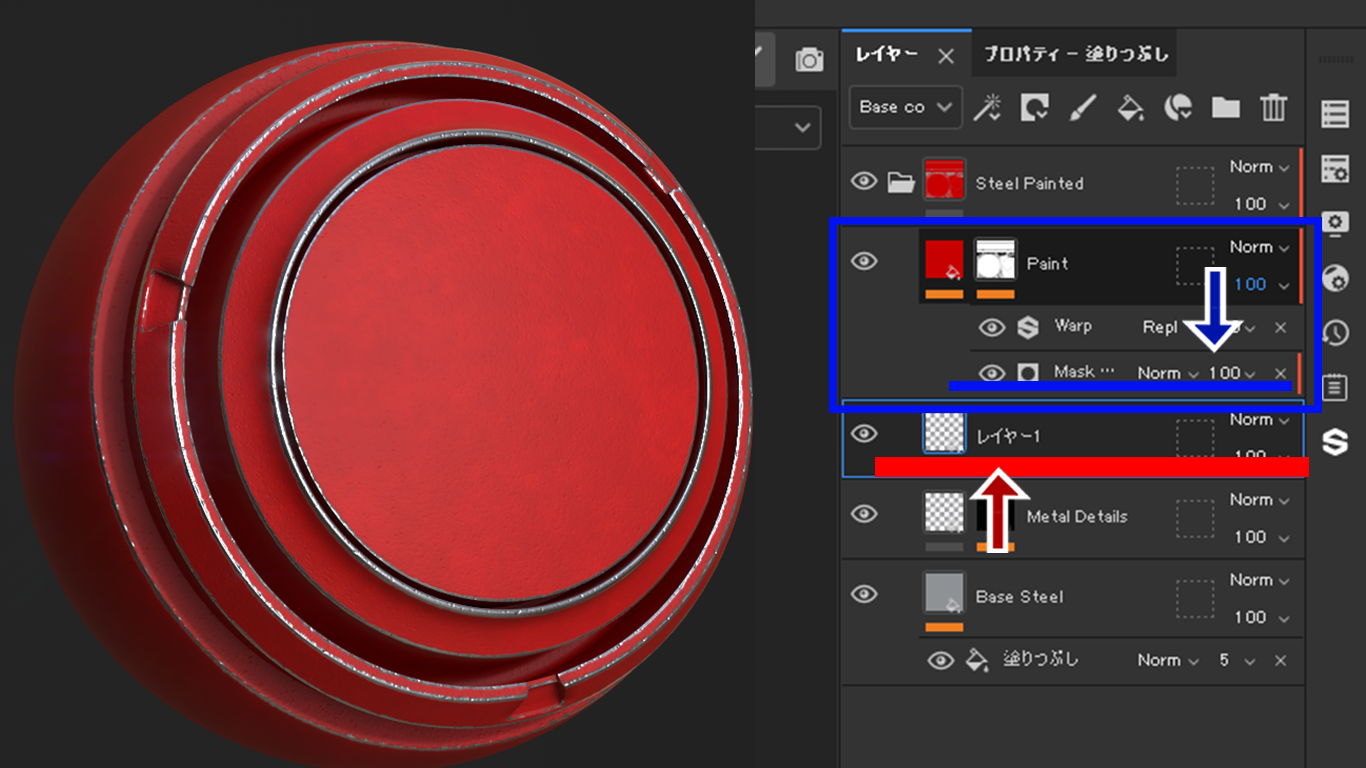This screenshot has height=768, width=1366.
Task: Open the opacity dropdown showing 100 on Paint layer
Action: 1268,284
